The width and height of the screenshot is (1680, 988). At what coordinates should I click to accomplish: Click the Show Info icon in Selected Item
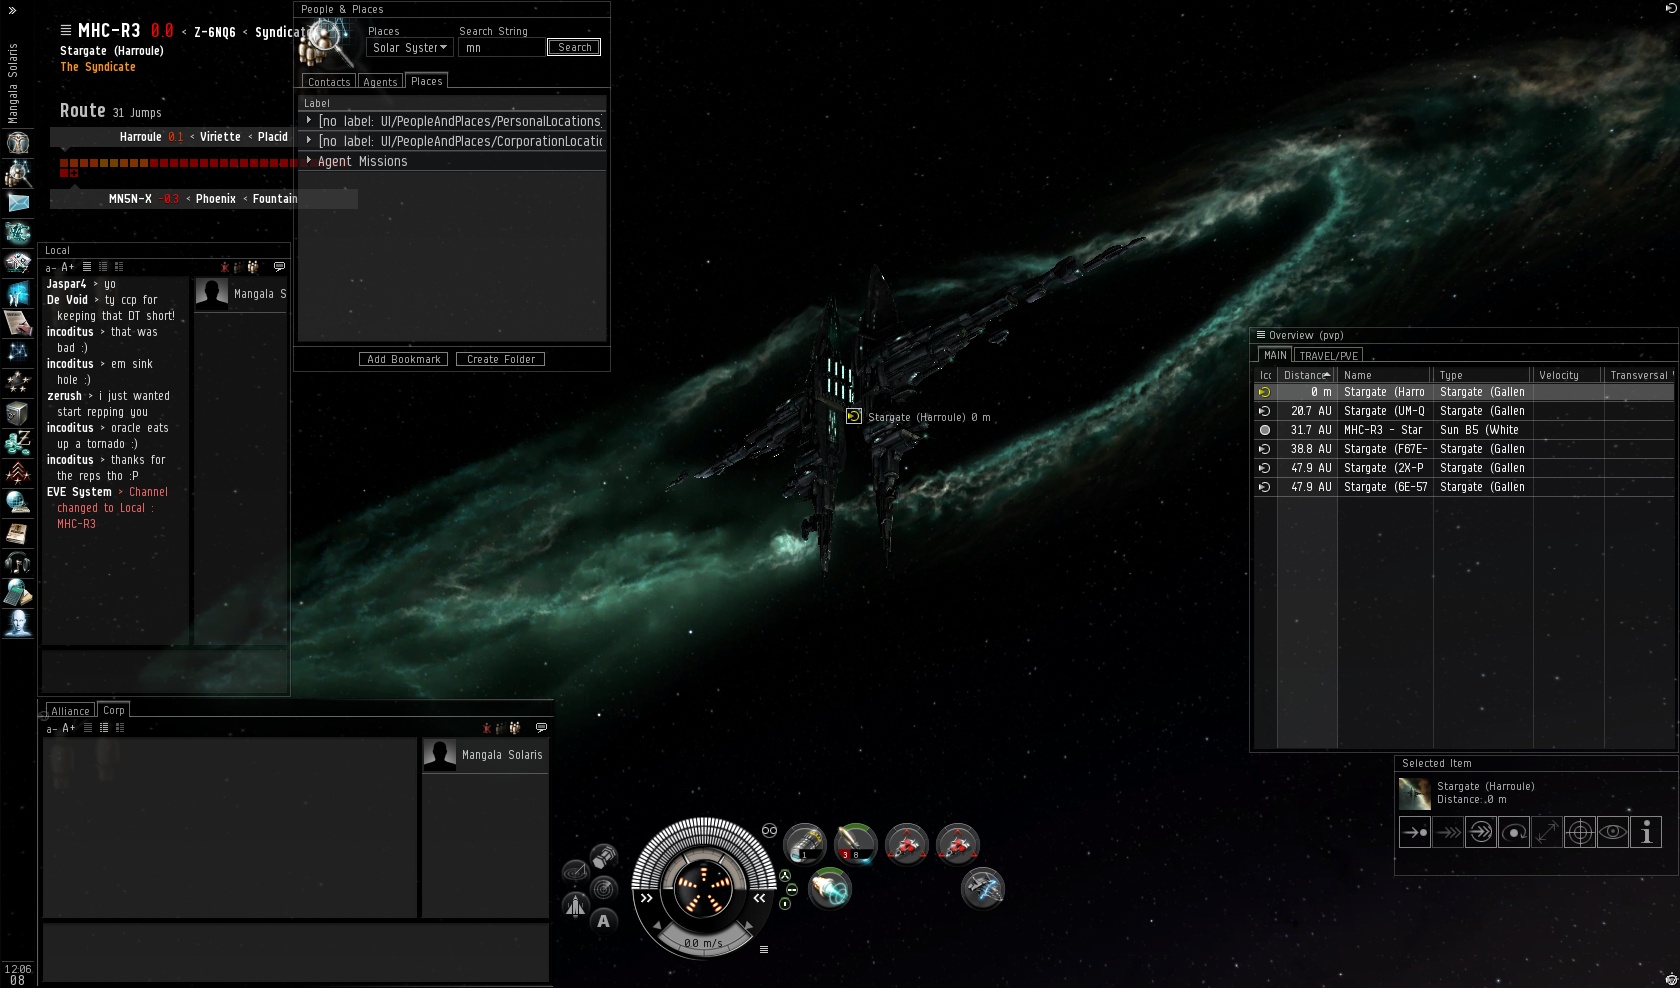(1646, 832)
